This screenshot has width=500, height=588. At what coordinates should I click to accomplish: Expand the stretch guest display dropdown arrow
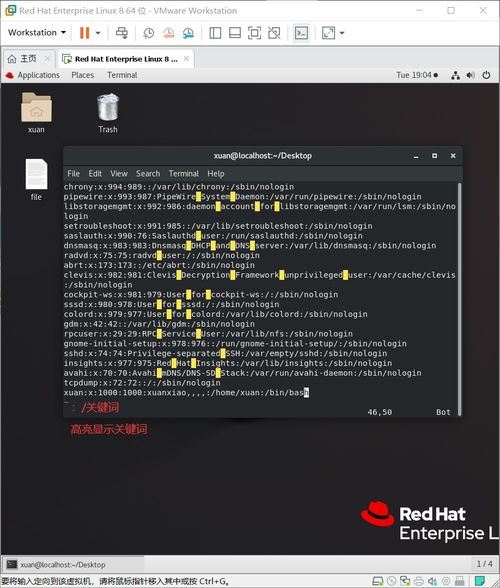click(342, 33)
